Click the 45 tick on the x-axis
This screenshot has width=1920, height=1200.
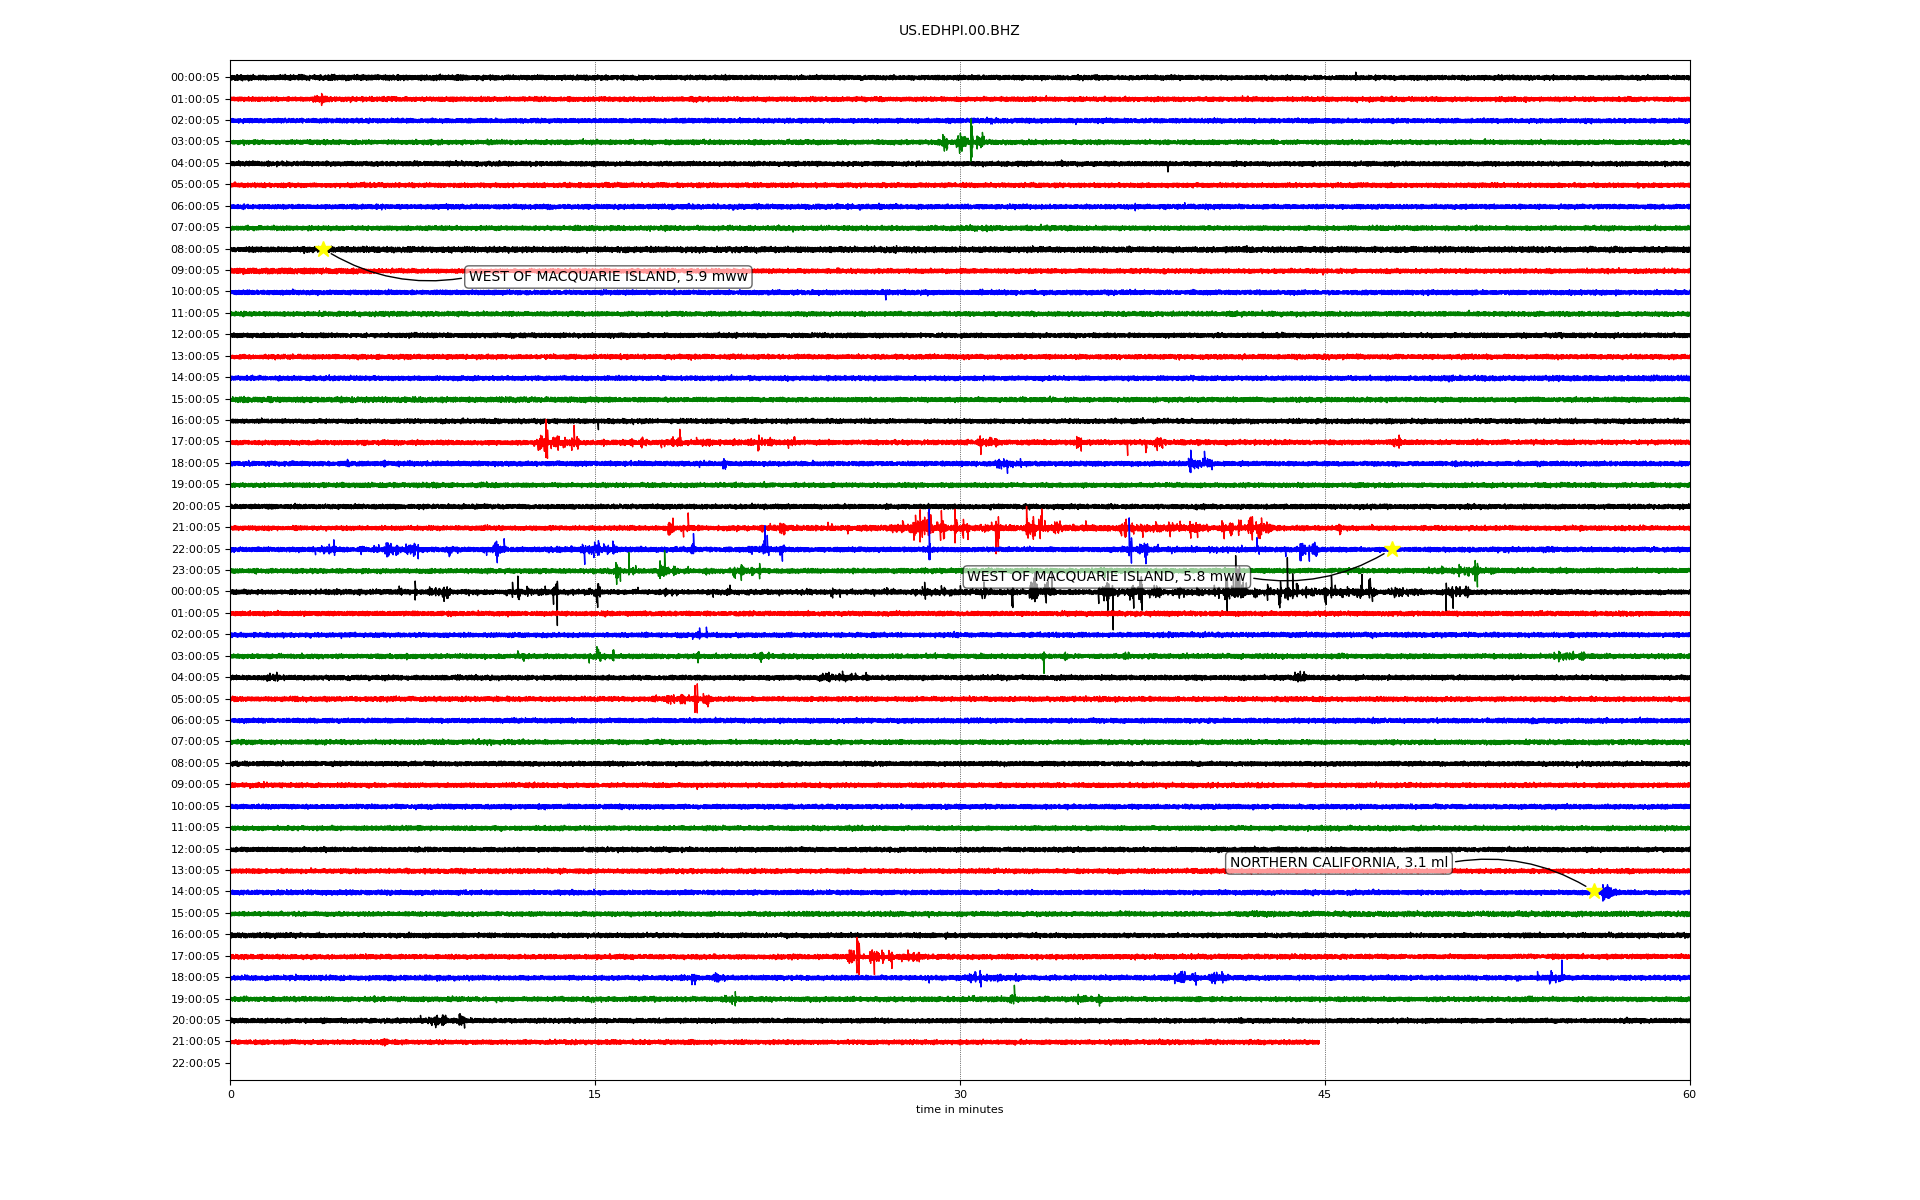point(1324,1094)
